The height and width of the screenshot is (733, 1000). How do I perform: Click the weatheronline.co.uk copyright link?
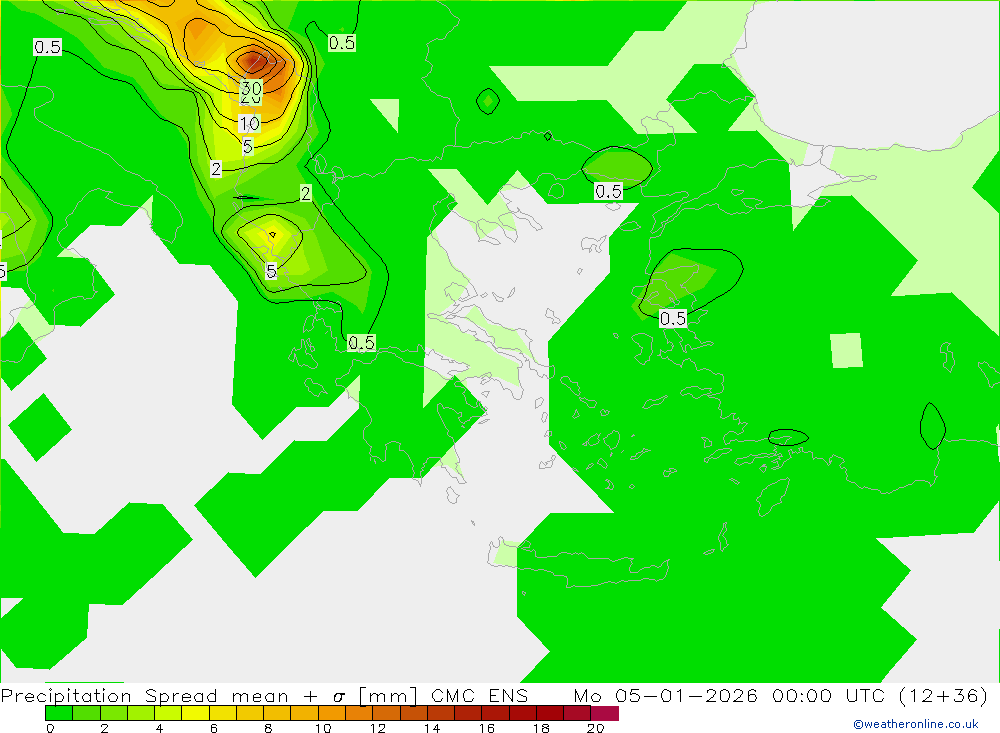coord(916,724)
